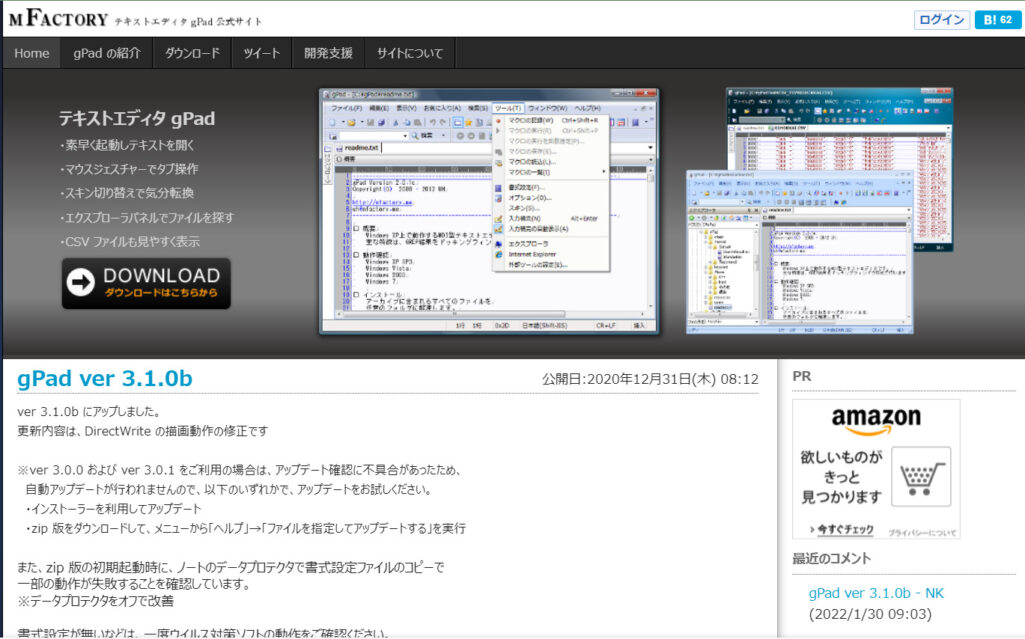Click the shopping cart icon in Amazon ad
Viewport: 1025px width, 639px height.
pyautogui.click(x=921, y=477)
